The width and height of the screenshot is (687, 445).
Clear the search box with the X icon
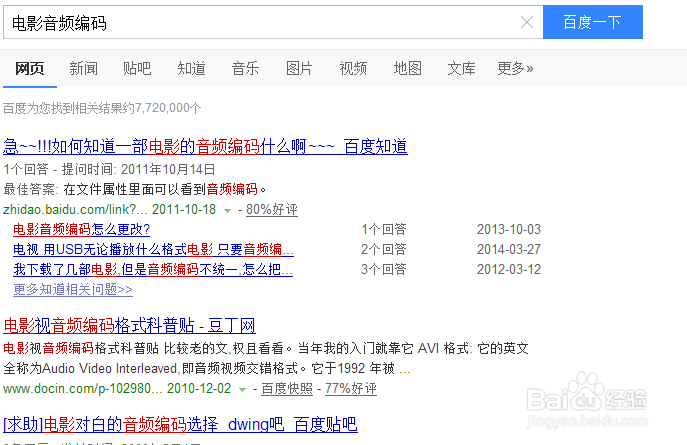pos(527,22)
